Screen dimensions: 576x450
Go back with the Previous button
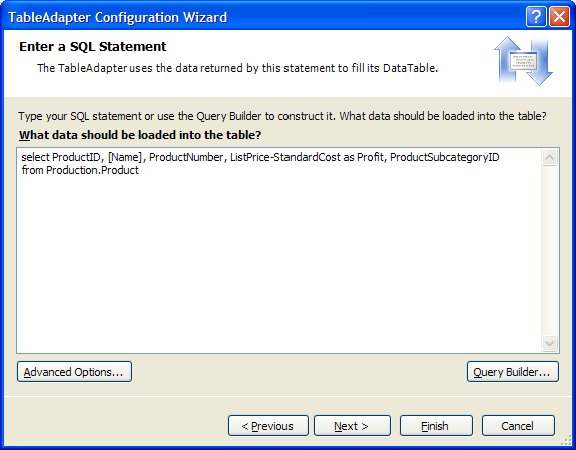tap(268, 426)
